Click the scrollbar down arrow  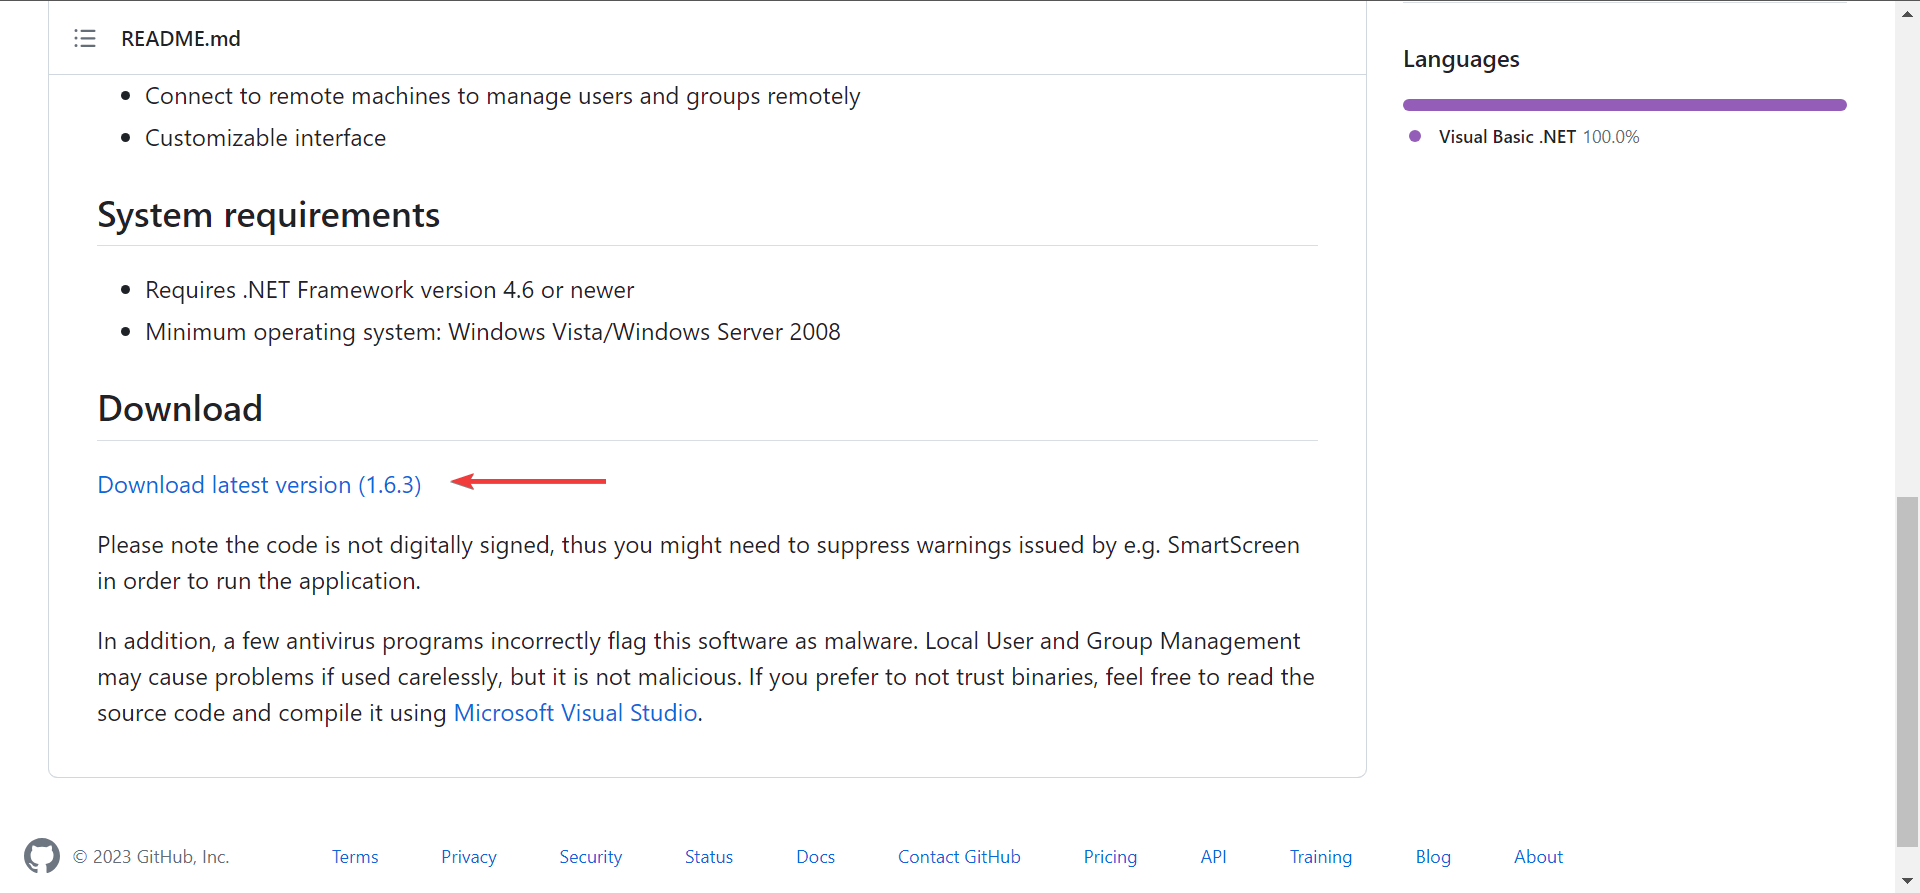tap(1906, 880)
